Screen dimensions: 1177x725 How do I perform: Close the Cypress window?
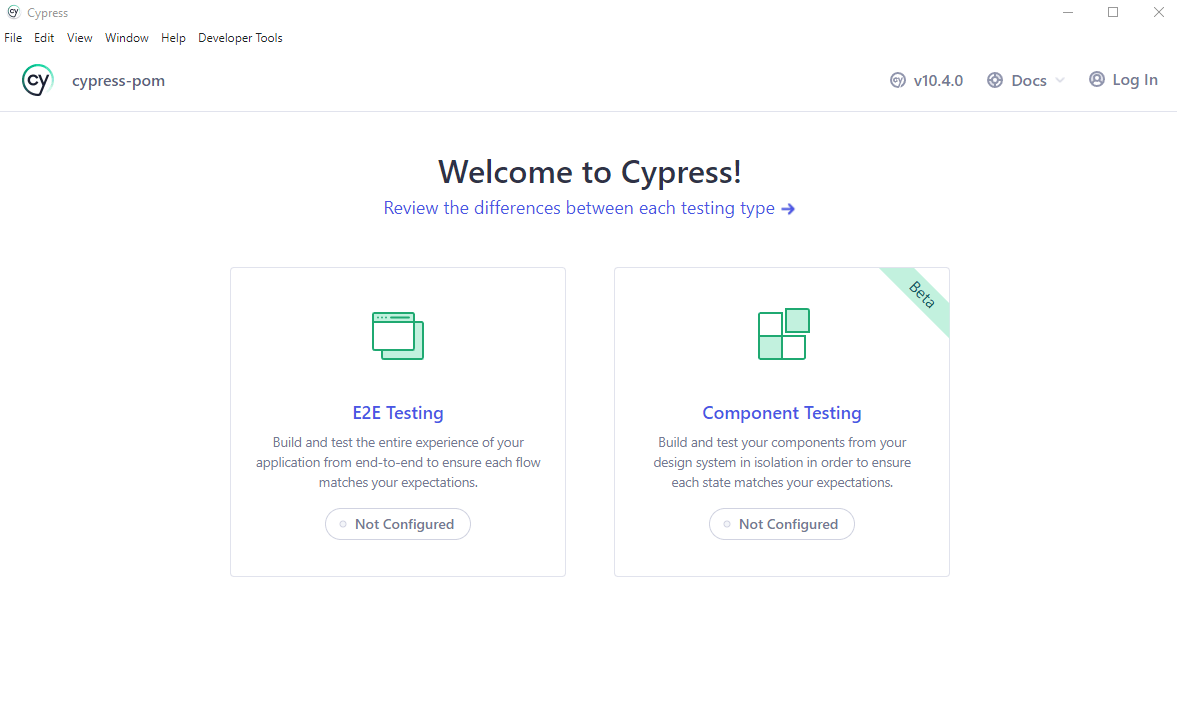(x=1158, y=12)
